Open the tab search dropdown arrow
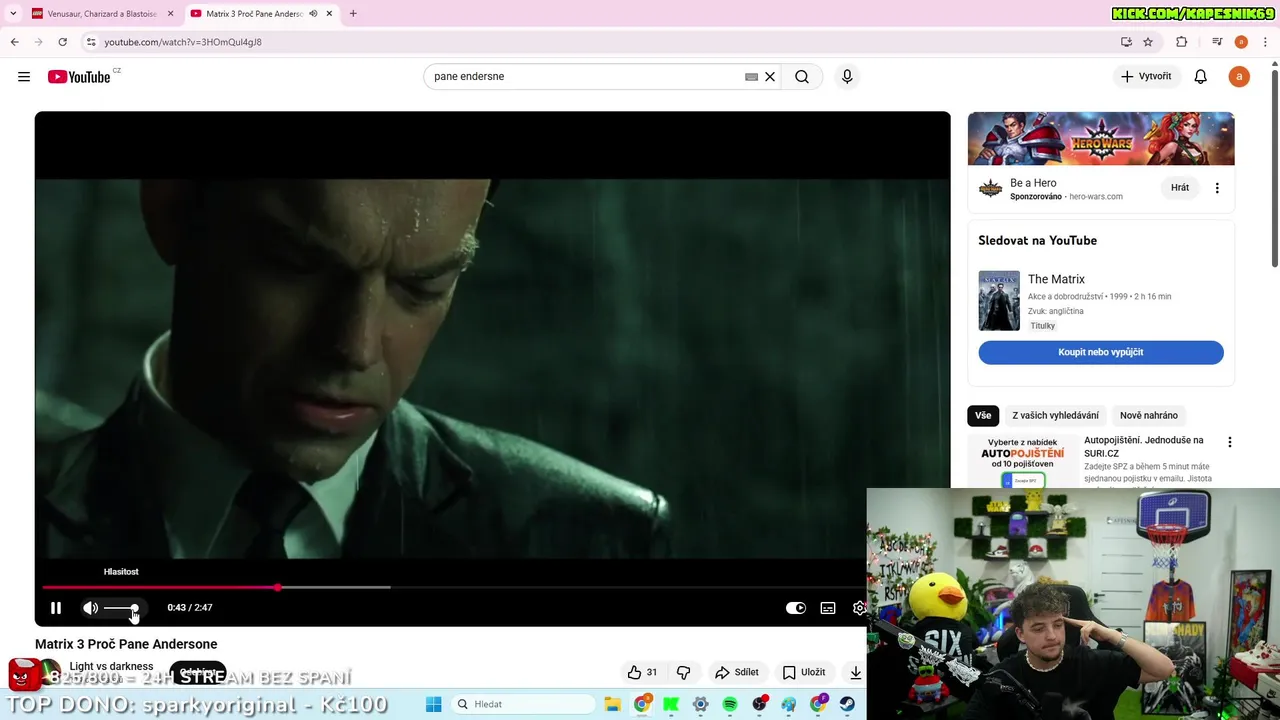This screenshot has height=720, width=1280. [x=13, y=14]
